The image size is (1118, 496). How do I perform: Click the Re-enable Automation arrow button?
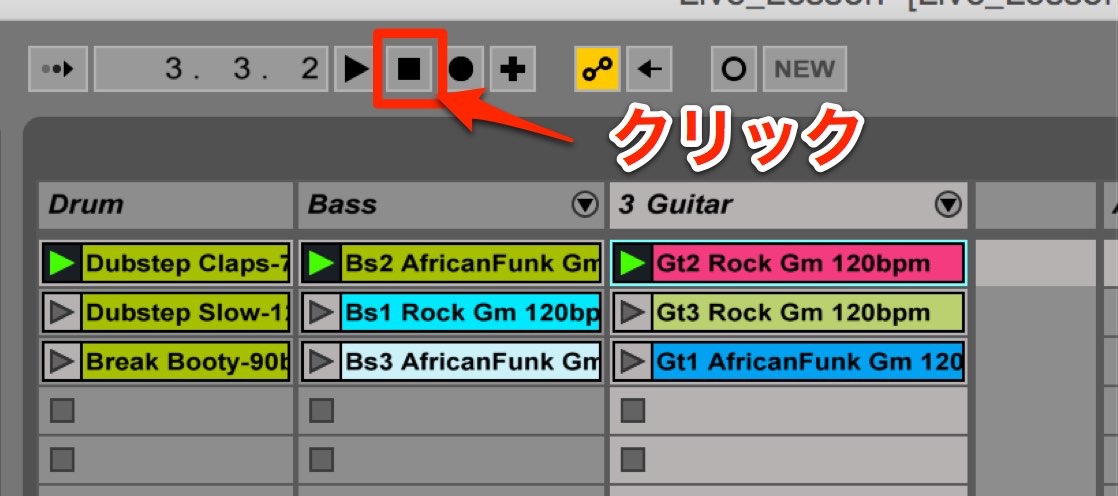point(649,69)
